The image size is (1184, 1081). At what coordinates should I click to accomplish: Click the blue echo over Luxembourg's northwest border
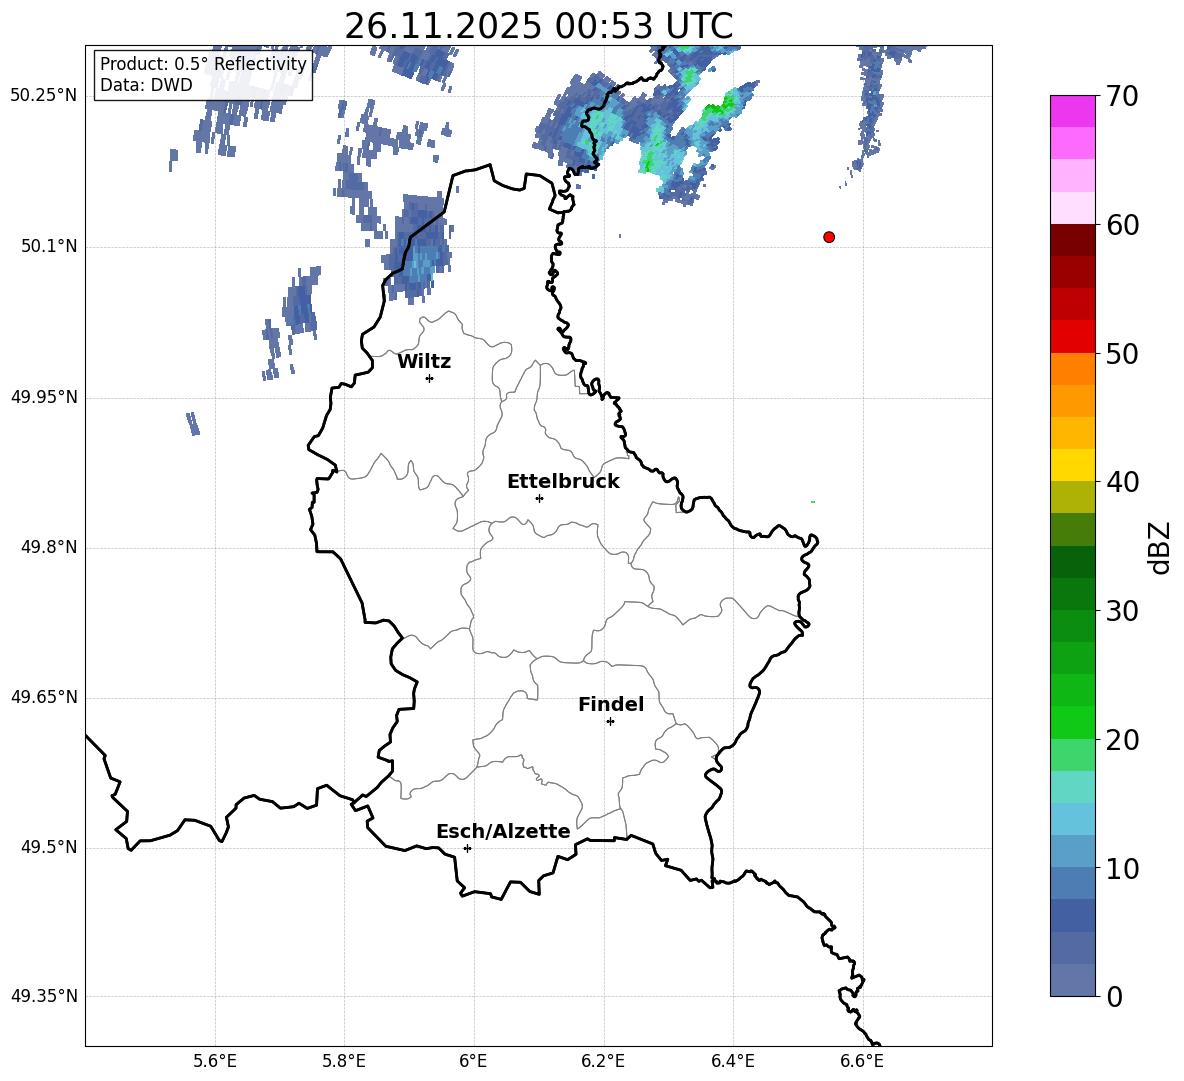(418, 248)
